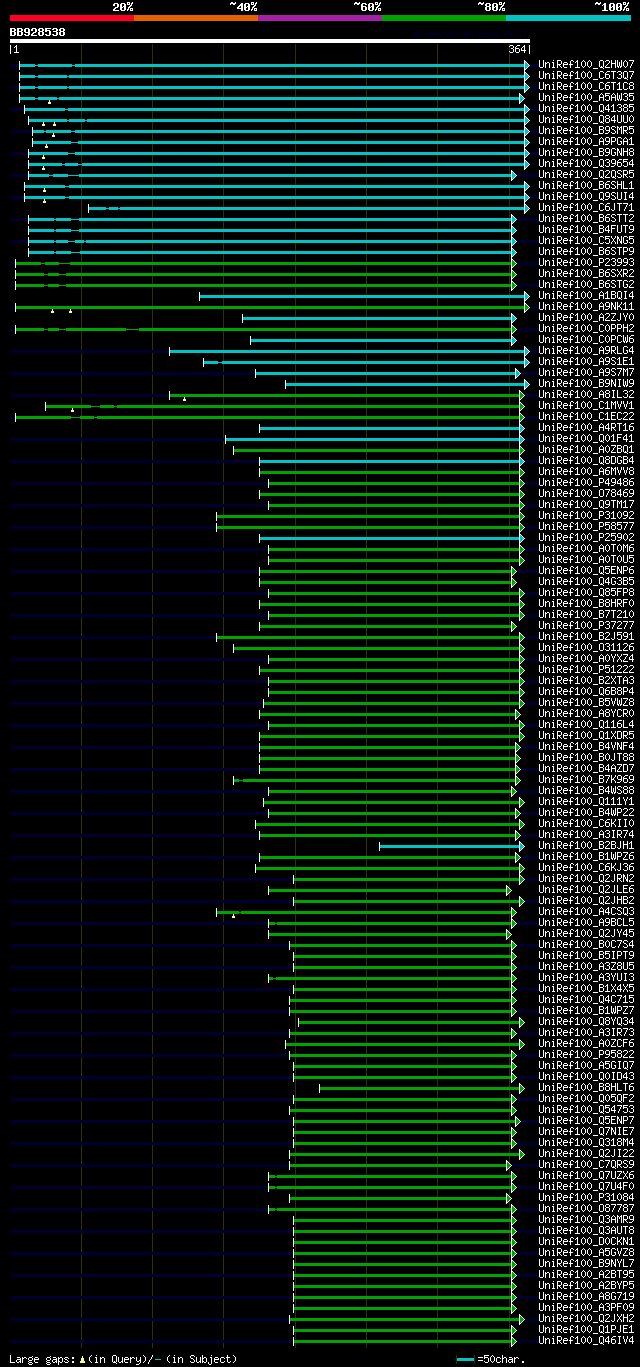Open hit UniRef100_Q8YQ34
The width and height of the screenshot is (640, 1367).
[586, 1021]
